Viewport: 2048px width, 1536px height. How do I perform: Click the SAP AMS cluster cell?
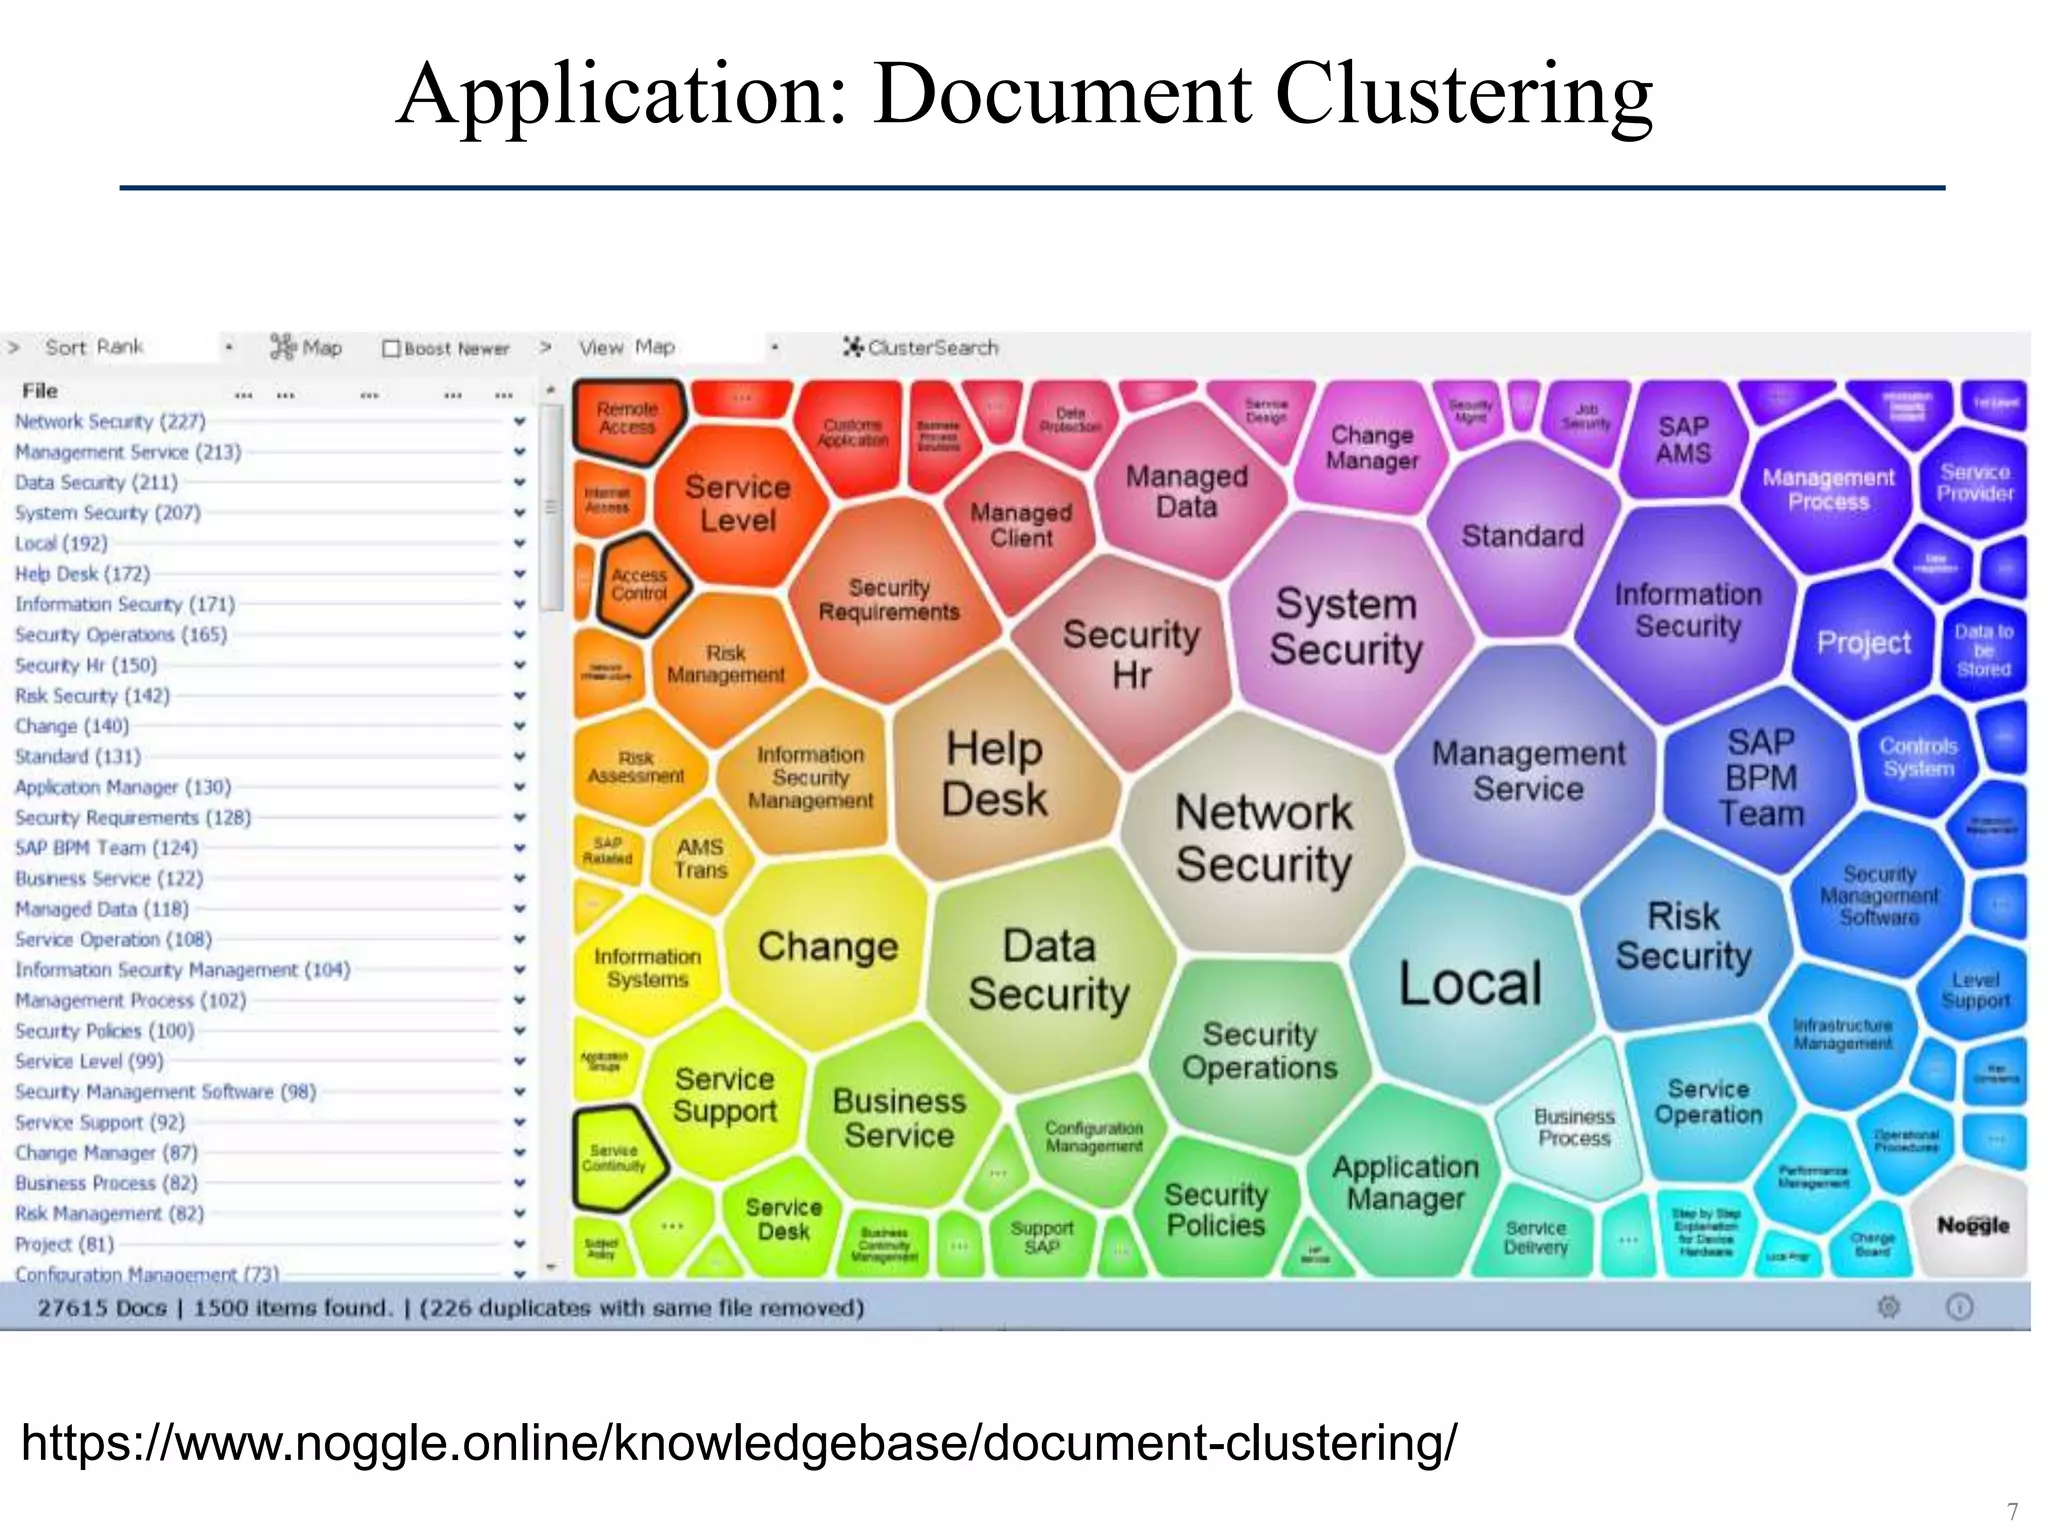pos(1683,440)
